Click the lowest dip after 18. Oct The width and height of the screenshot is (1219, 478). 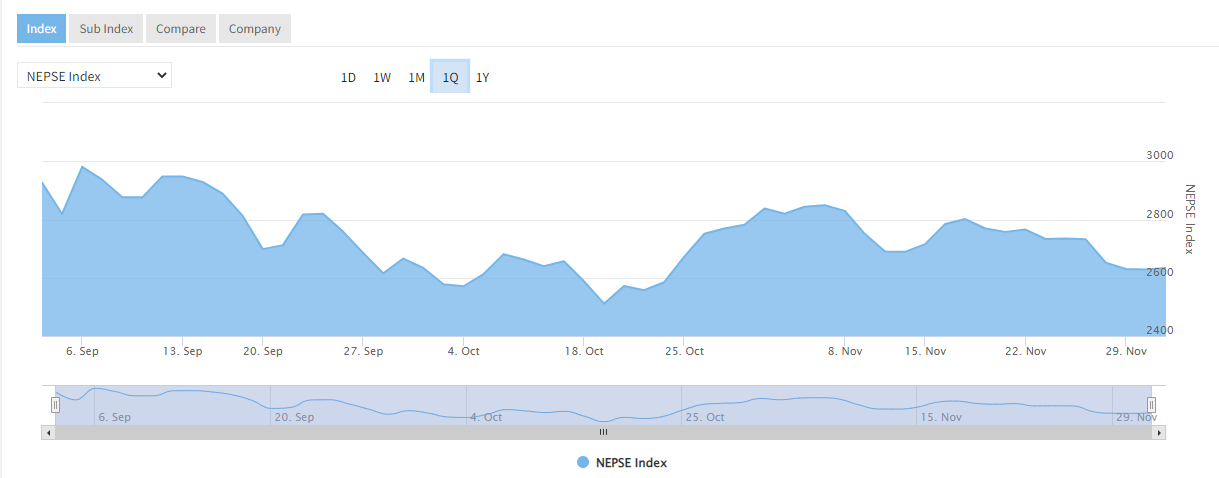[603, 302]
